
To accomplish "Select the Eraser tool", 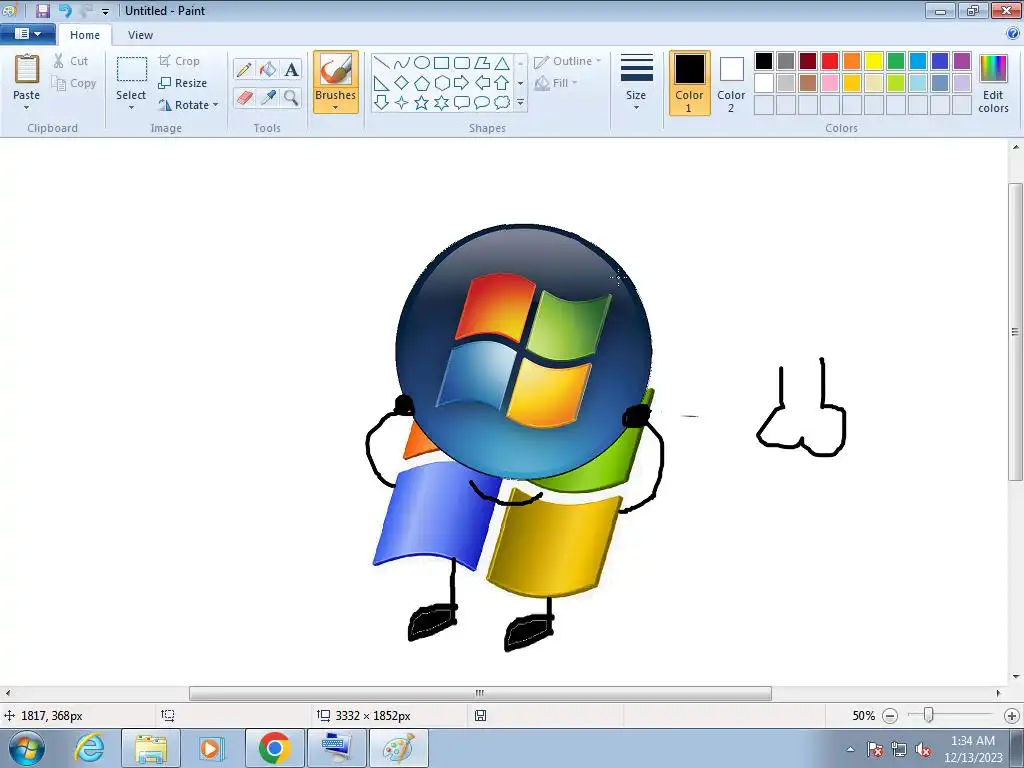I will (244, 97).
